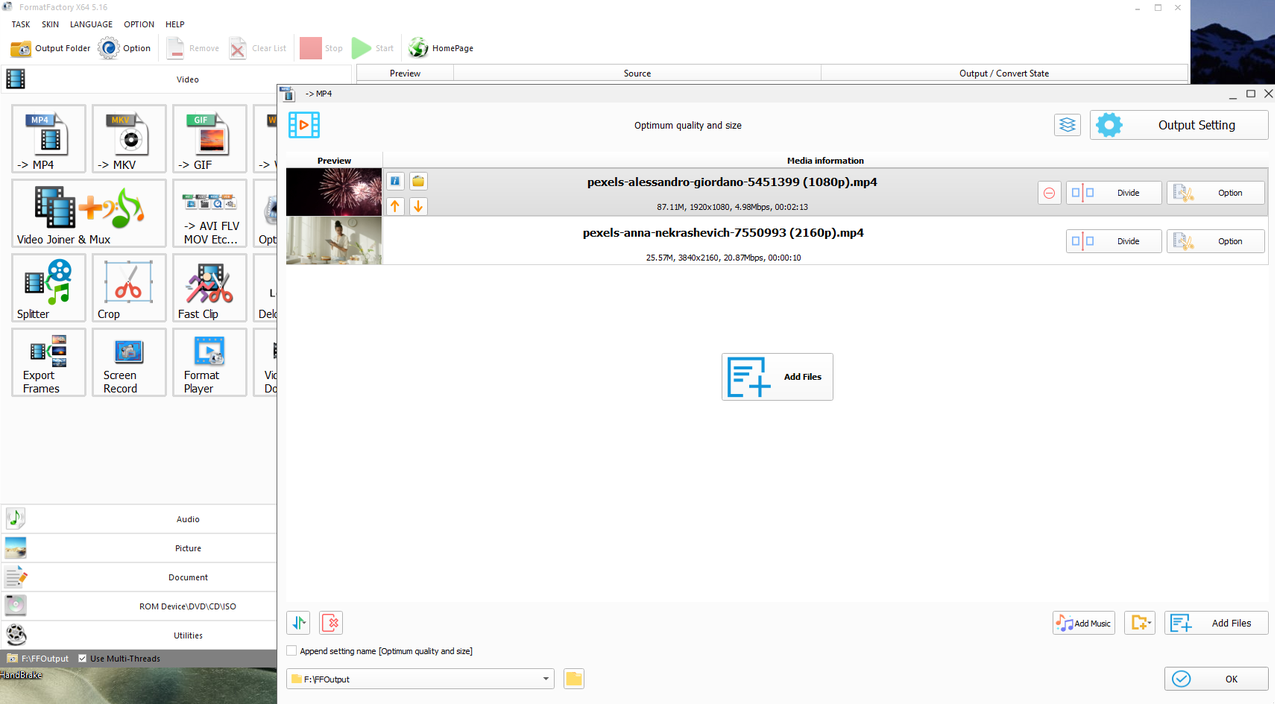Open Output Folder from the main toolbar
Screen dimensions: 1275x704
click(x=50, y=48)
